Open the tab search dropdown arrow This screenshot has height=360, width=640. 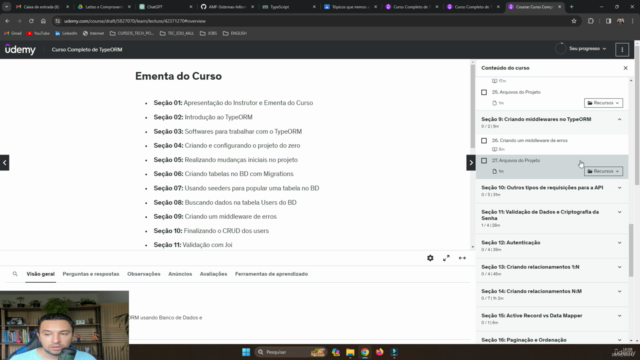tap(7, 7)
